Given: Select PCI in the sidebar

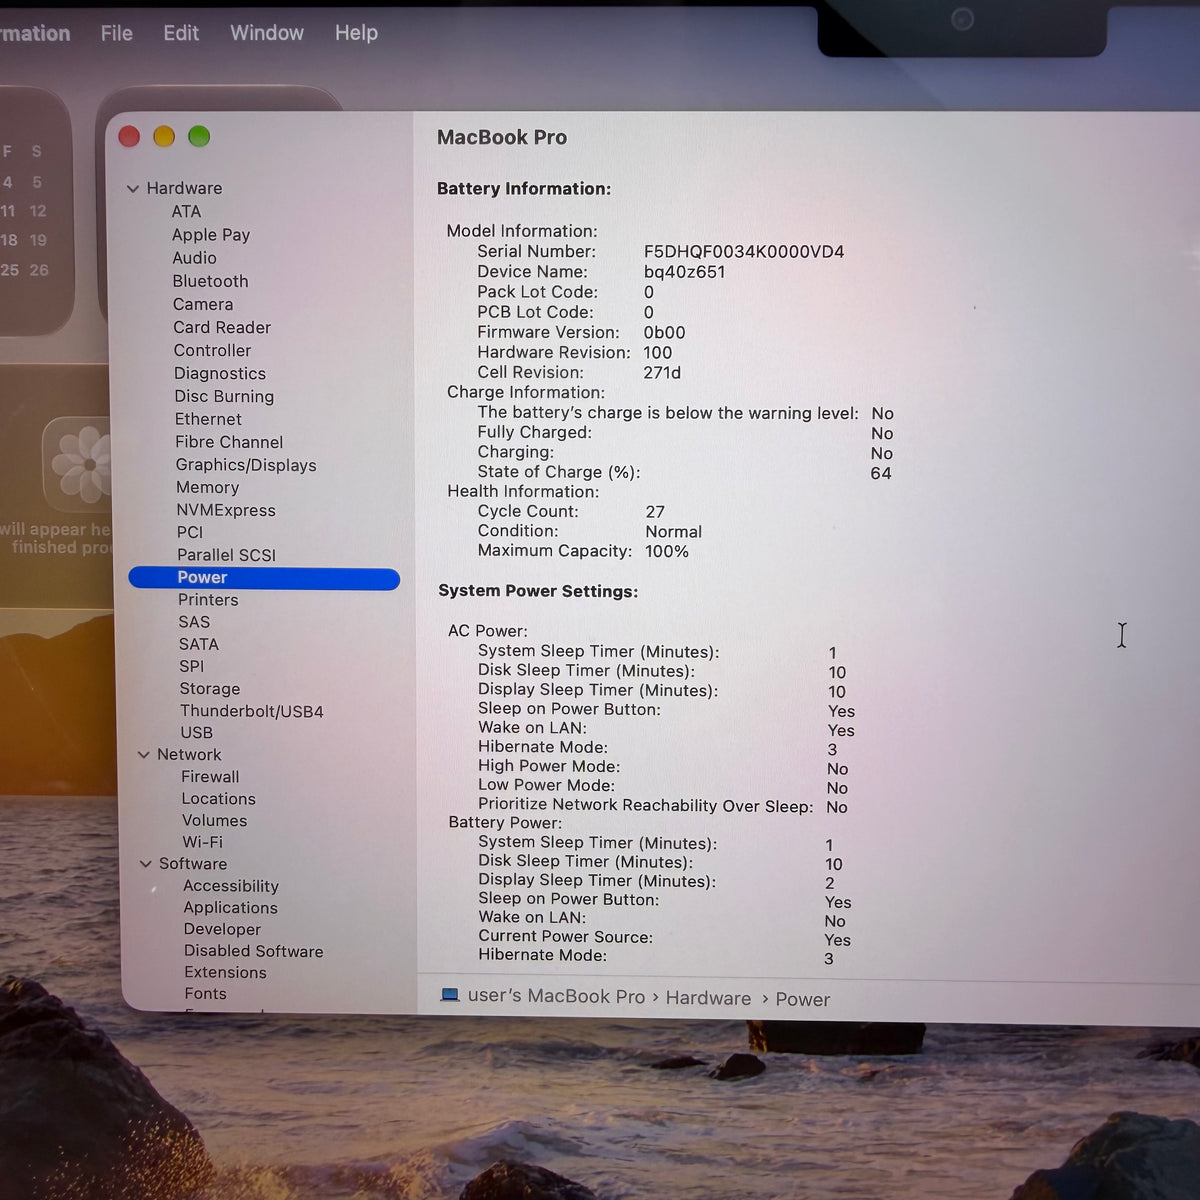Looking at the screenshot, I should [x=190, y=532].
